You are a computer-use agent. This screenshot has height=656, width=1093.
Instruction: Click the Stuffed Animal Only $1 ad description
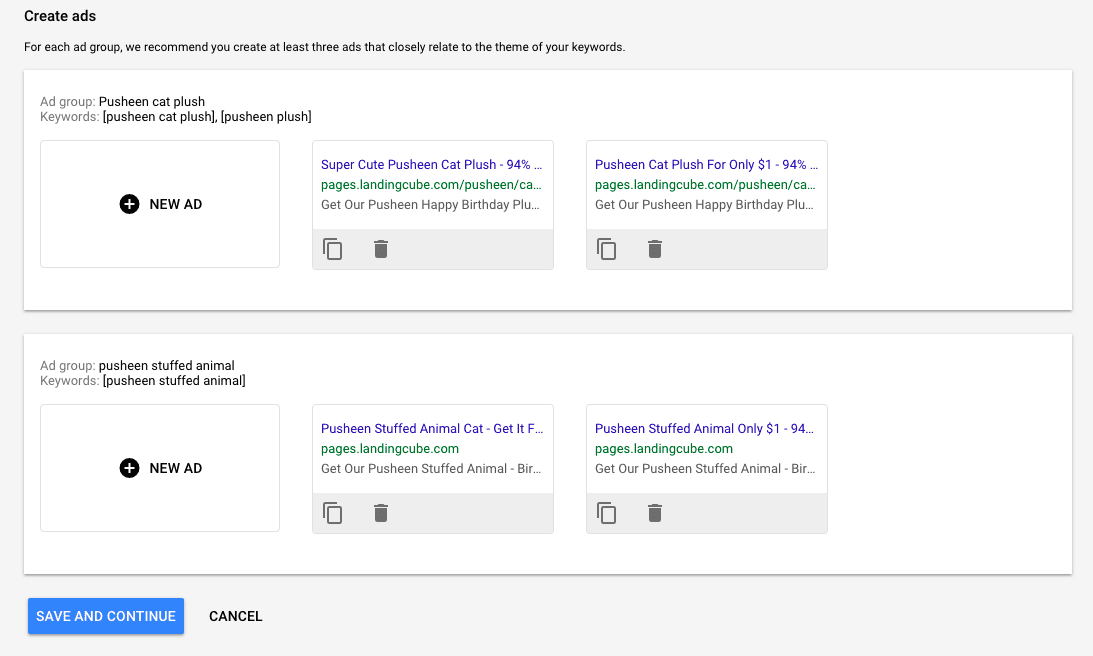click(706, 469)
